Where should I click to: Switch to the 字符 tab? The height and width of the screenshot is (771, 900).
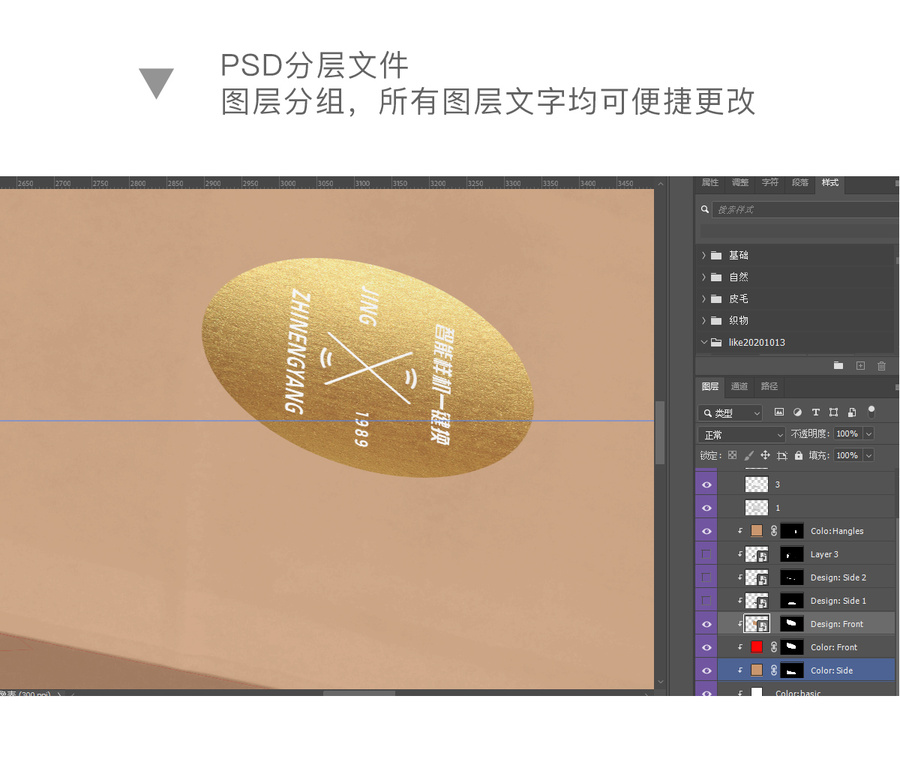[770, 183]
